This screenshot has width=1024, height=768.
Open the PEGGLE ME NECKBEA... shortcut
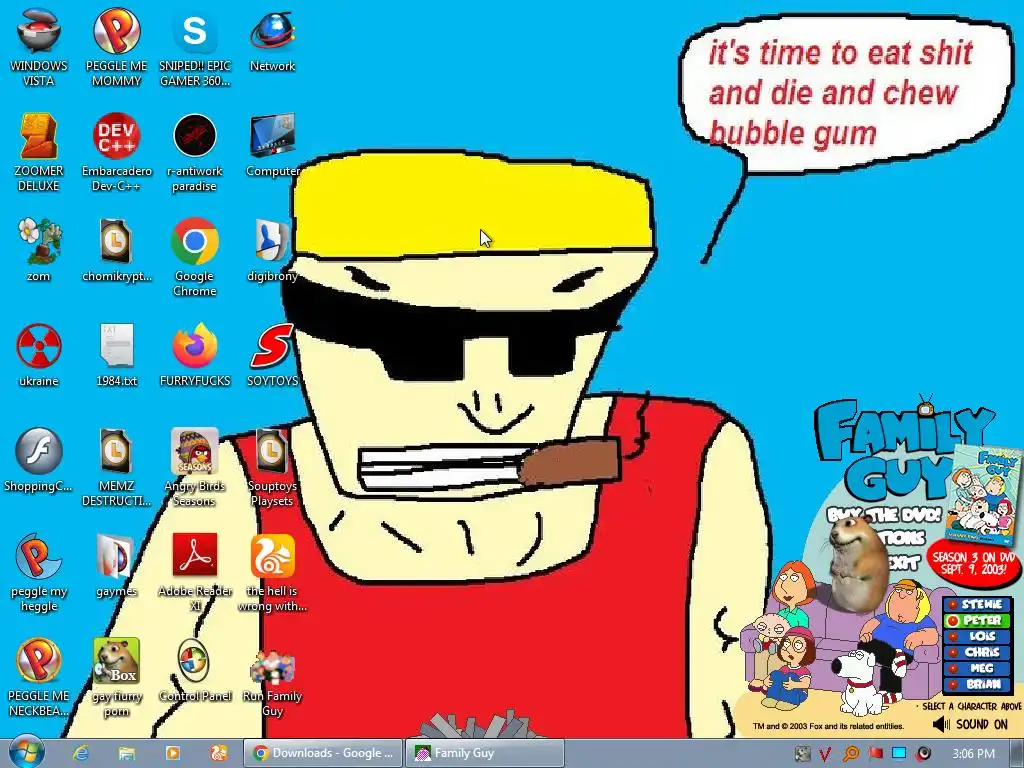tap(39, 677)
